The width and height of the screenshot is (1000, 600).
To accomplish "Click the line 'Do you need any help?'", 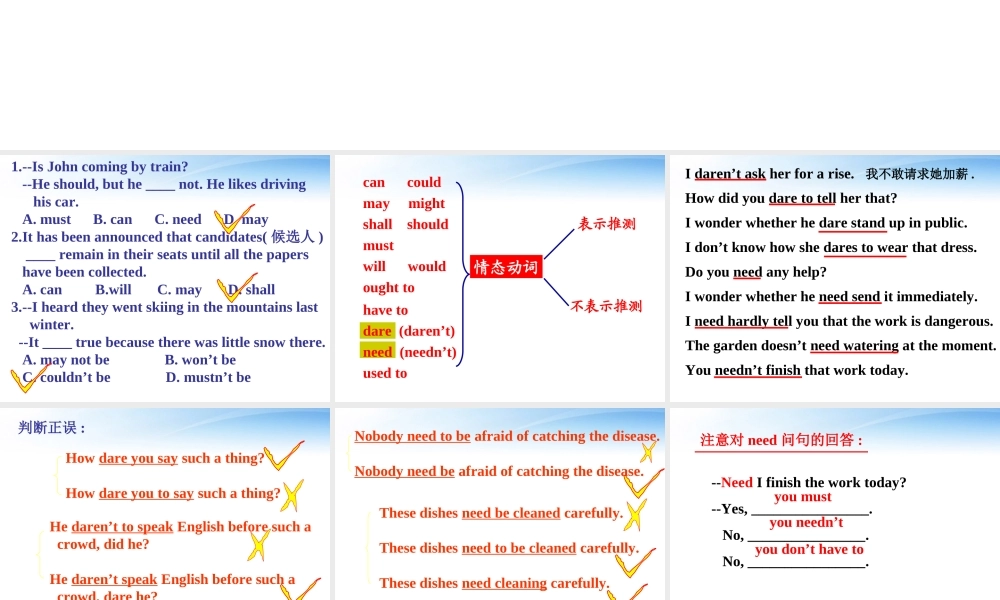I will point(756,272).
